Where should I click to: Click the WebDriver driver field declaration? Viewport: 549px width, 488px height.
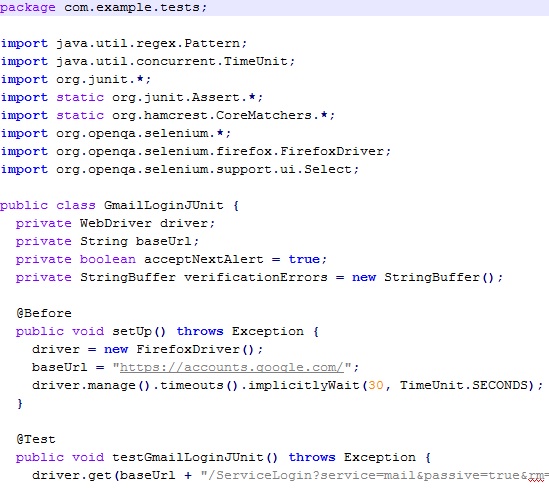click(115, 223)
